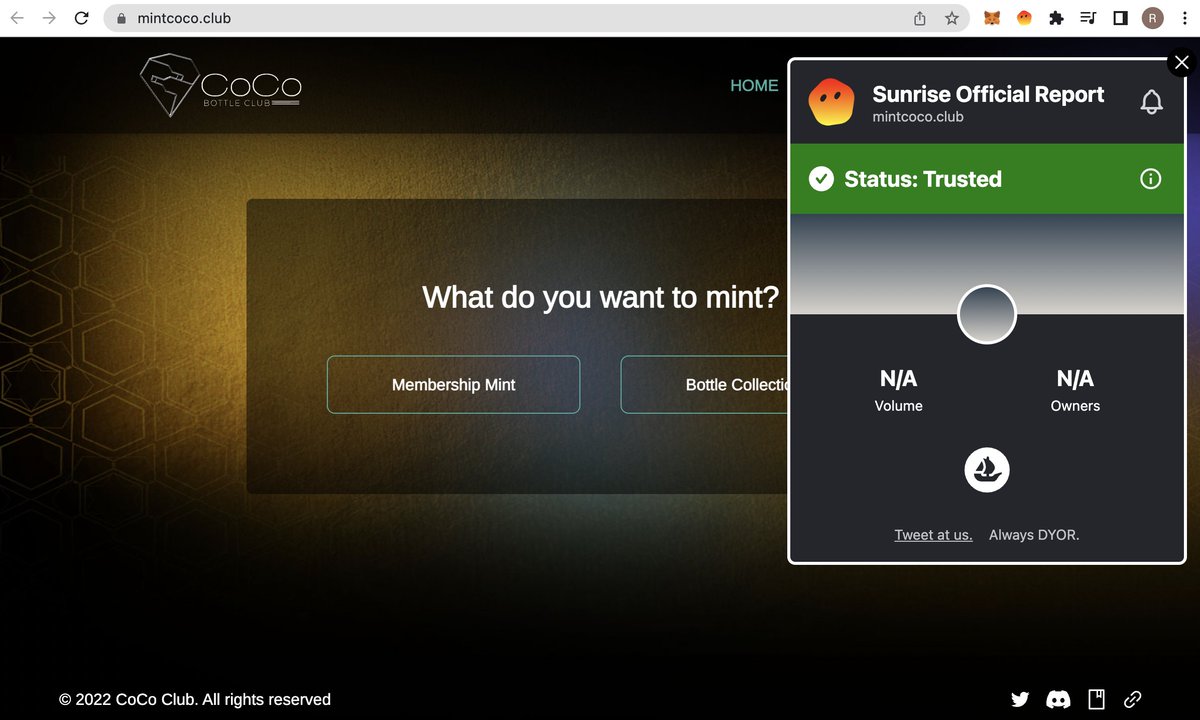Open the media controls toolbar icon
This screenshot has width=1200, height=720.
pos(1088,18)
